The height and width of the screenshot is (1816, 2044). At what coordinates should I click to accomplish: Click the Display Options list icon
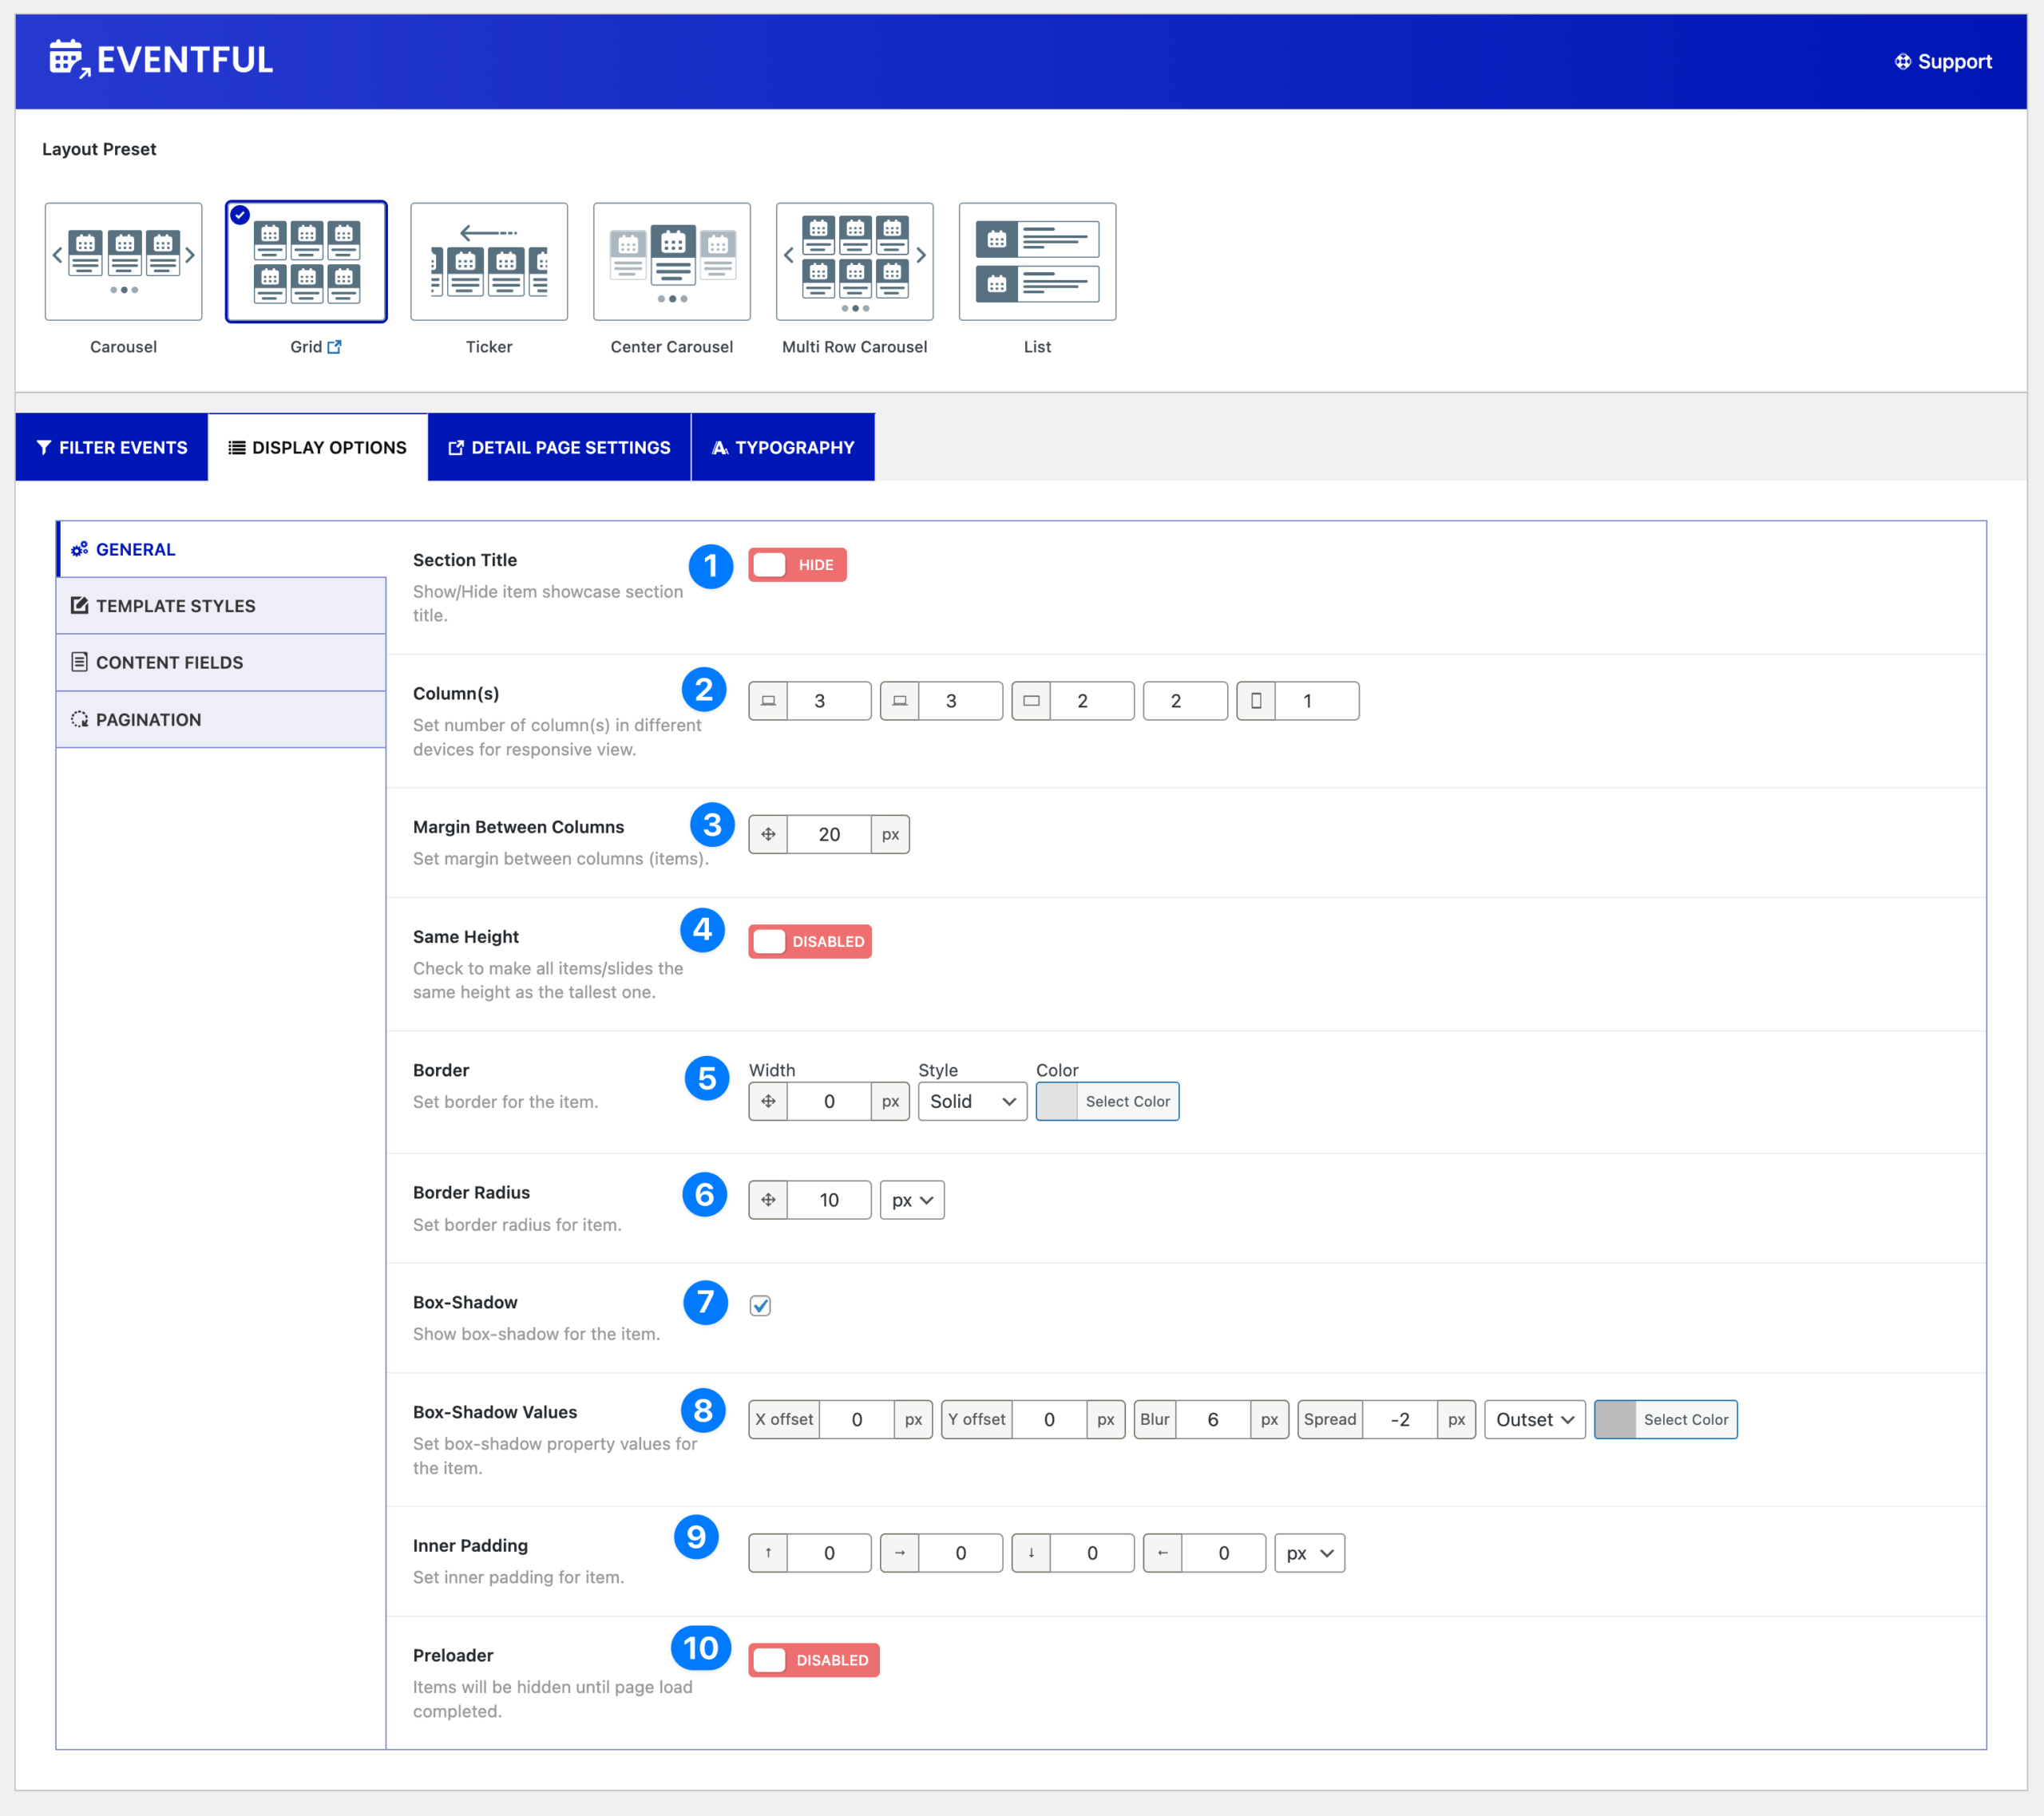click(237, 447)
